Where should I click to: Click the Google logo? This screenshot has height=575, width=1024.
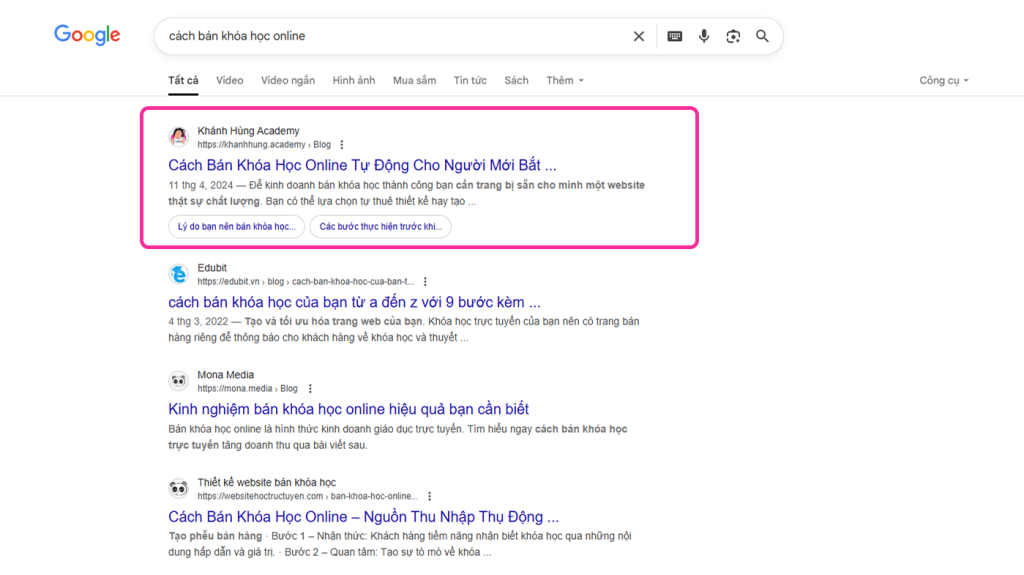pyautogui.click(x=87, y=35)
